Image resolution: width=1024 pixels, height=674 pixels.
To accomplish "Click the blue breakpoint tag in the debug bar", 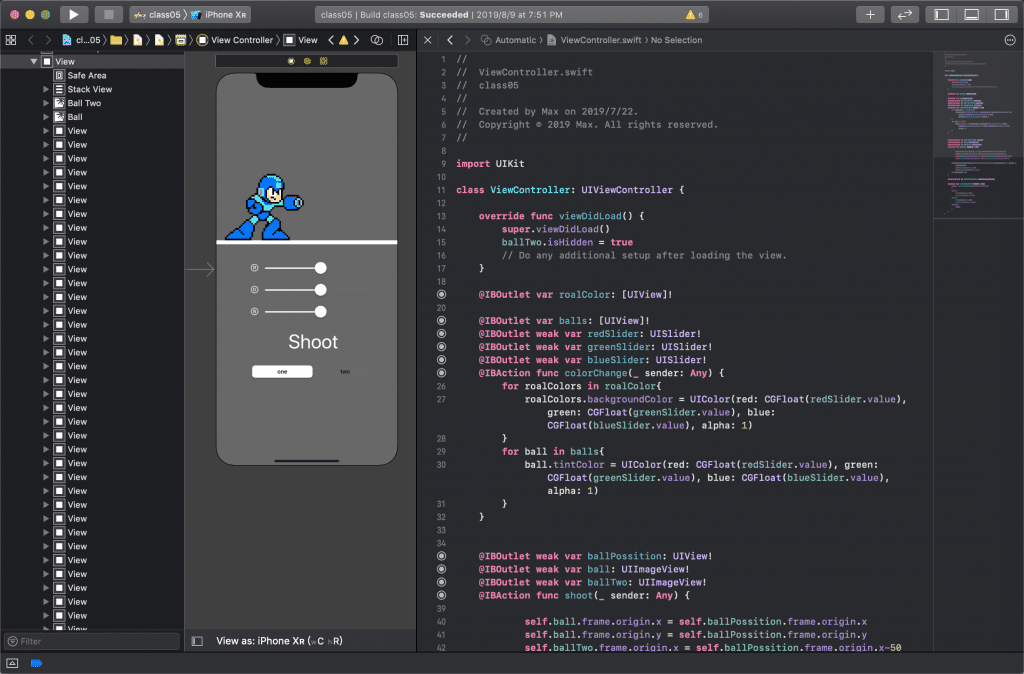I will [37, 663].
